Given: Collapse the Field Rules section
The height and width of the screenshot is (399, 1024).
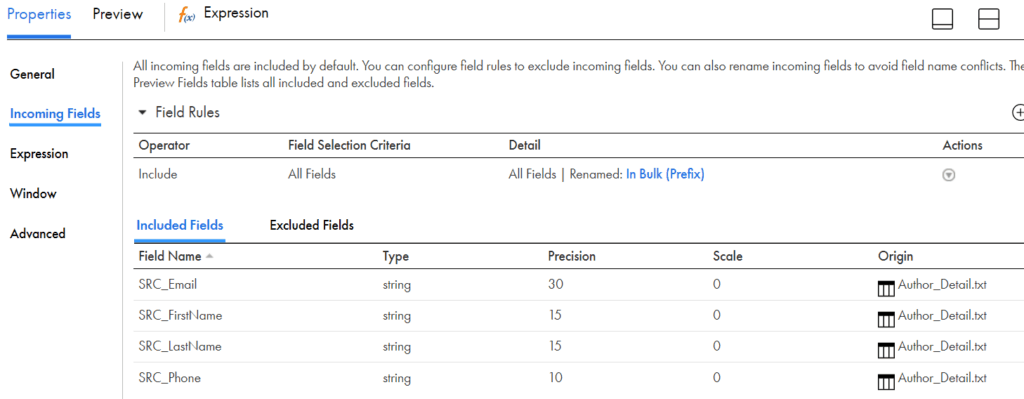Looking at the screenshot, I should [x=143, y=112].
